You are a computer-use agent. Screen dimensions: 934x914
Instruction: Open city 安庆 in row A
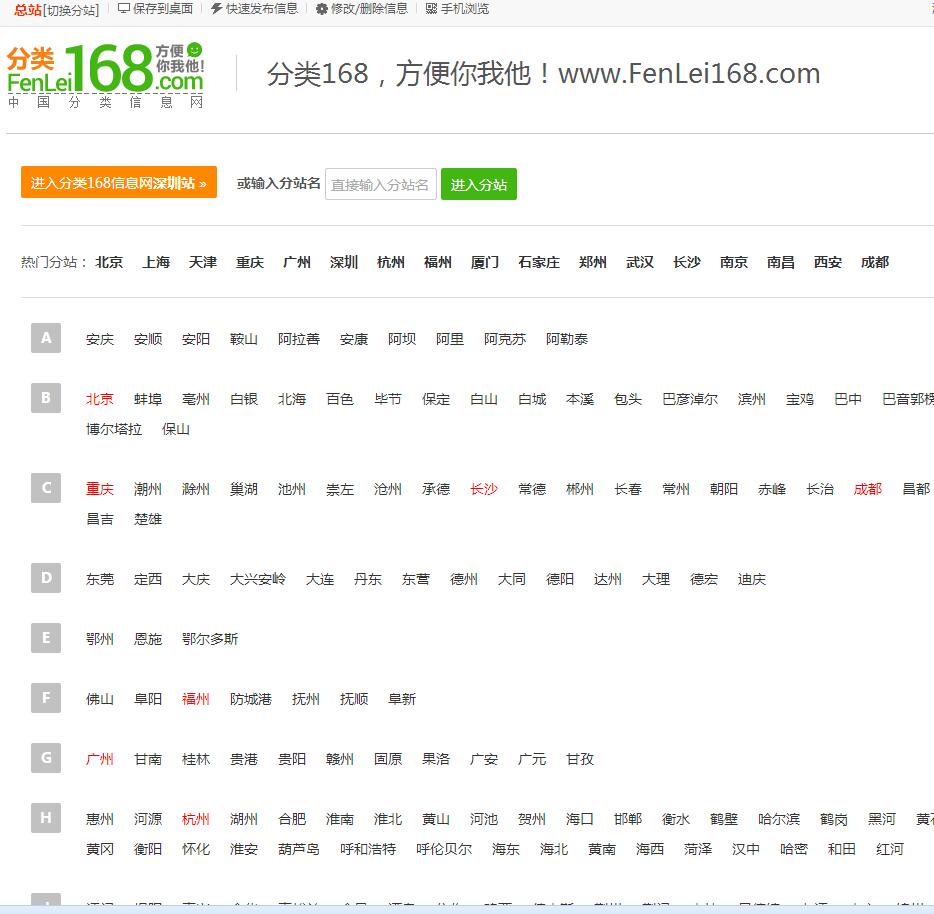[x=100, y=339]
